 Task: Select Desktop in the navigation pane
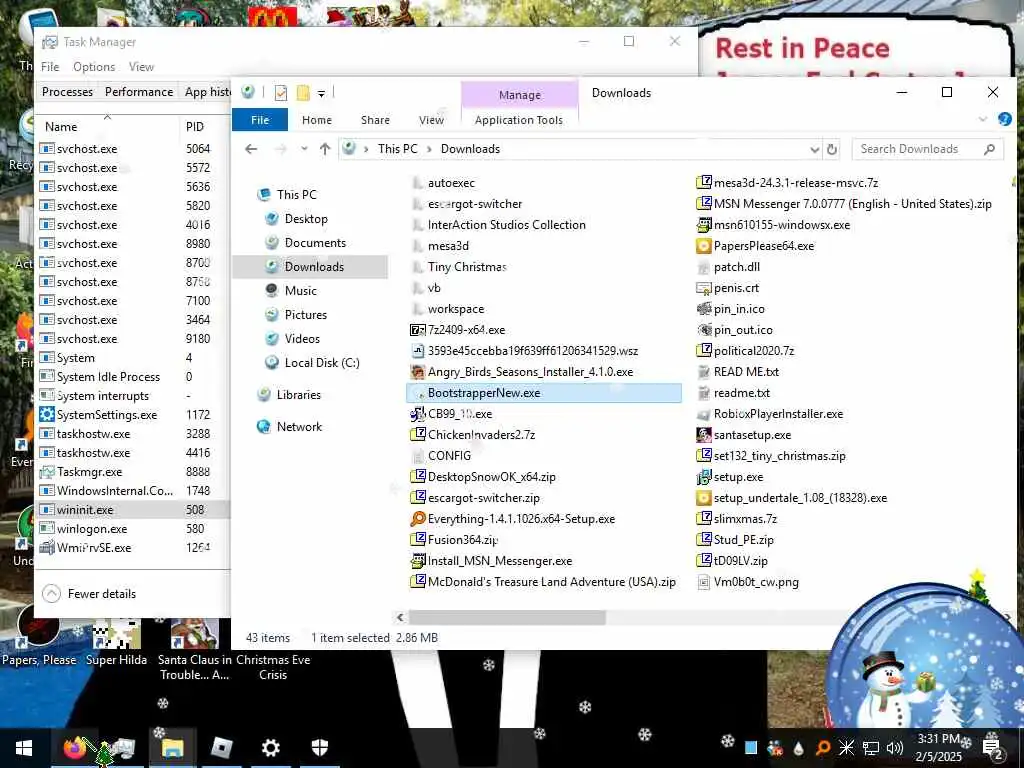[306, 219]
